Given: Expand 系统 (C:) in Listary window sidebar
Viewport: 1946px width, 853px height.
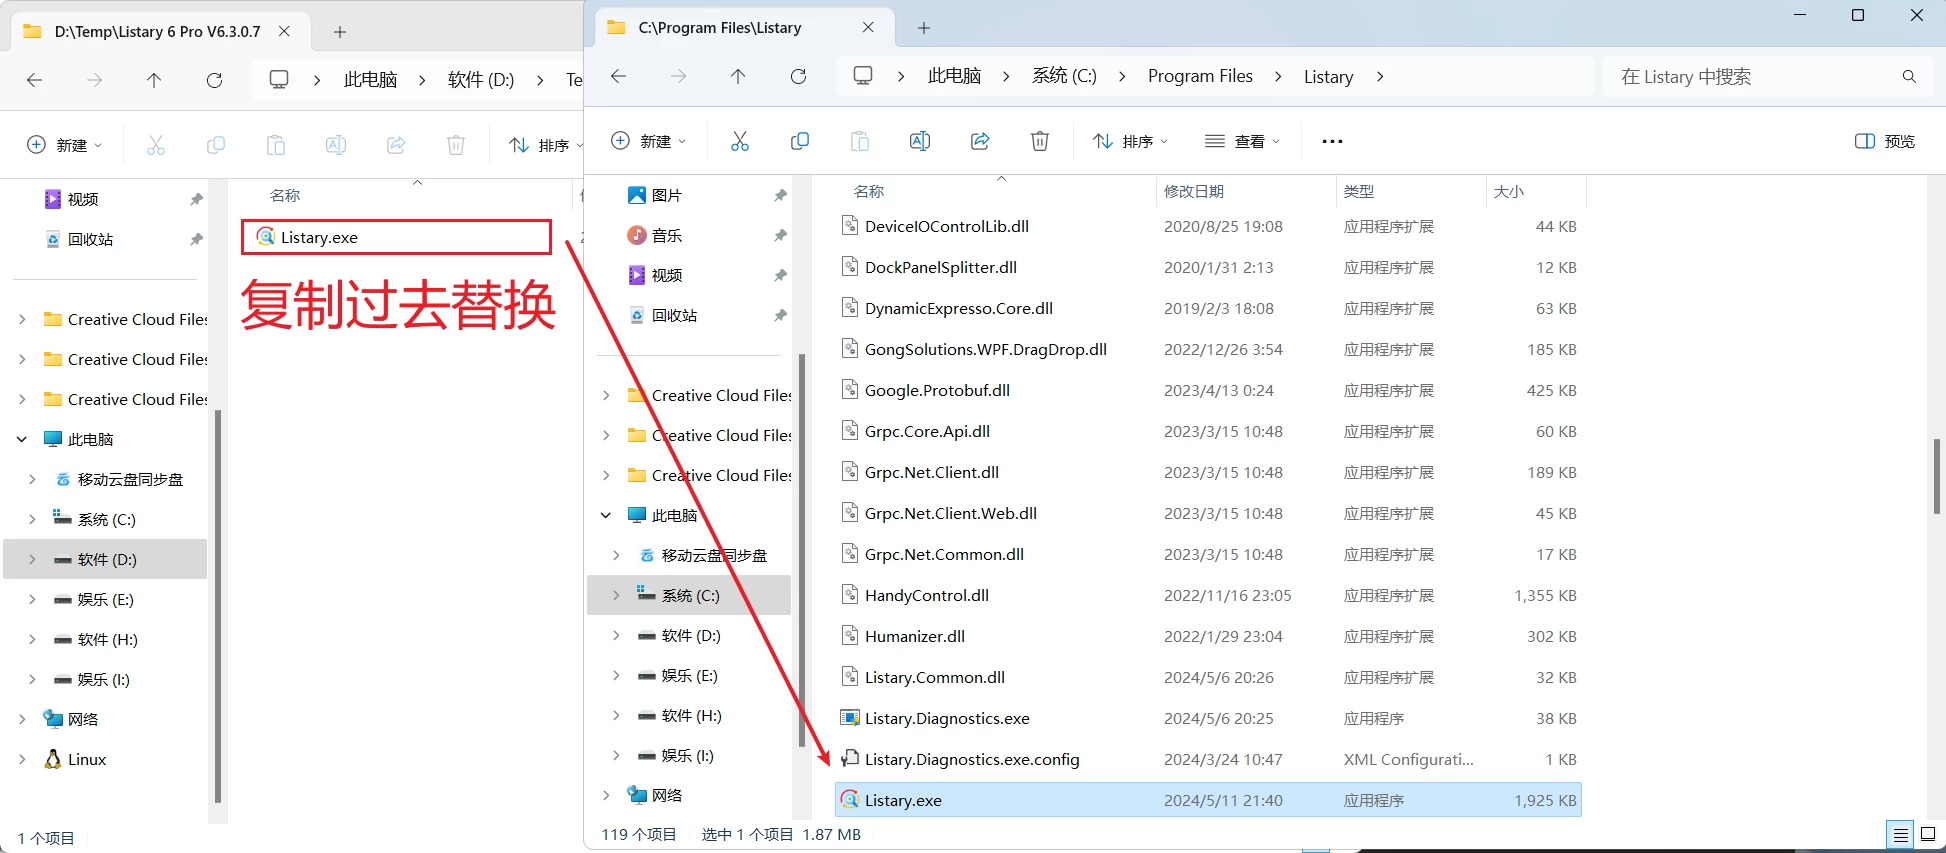Looking at the screenshot, I should pos(616,595).
